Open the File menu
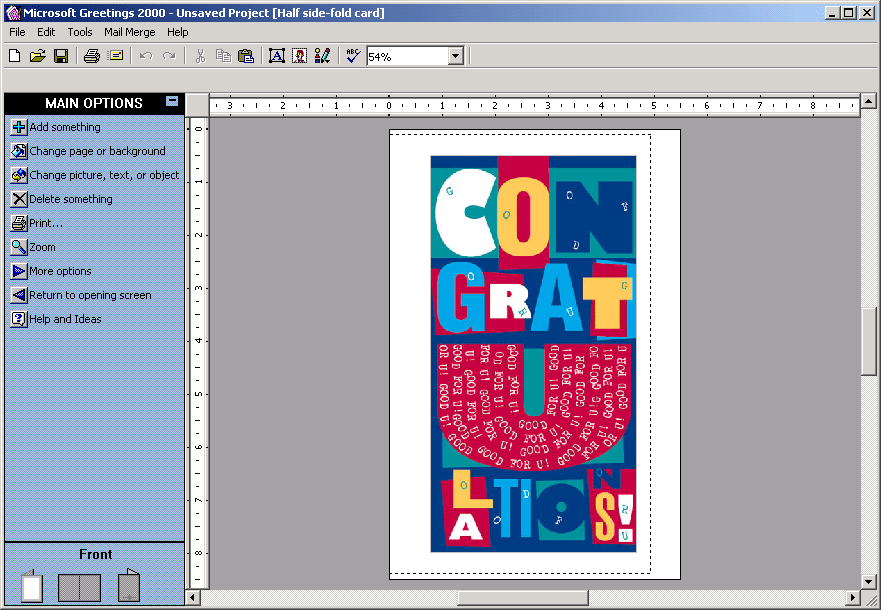Screen dimensions: 881x610 (17, 32)
